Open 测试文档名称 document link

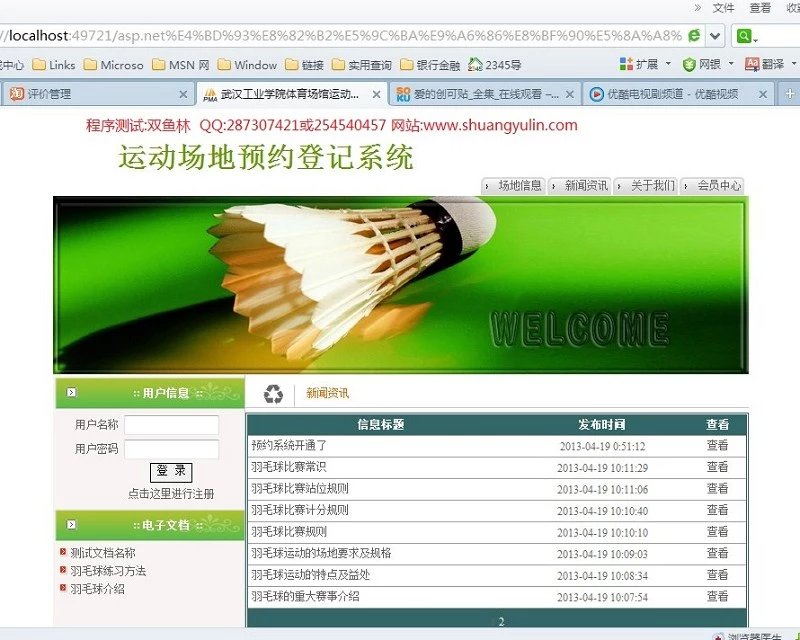(x=103, y=553)
